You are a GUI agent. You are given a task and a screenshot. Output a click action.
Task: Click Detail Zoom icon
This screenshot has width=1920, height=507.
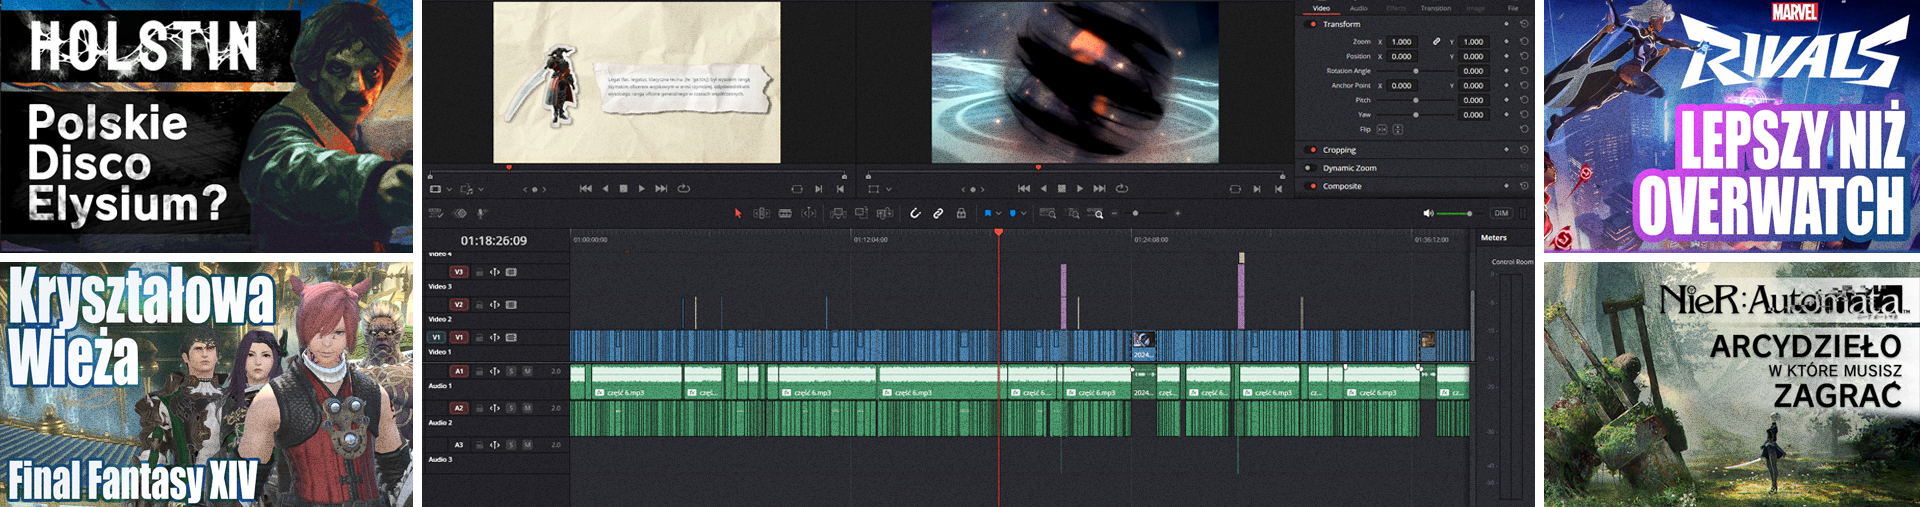point(1073,213)
